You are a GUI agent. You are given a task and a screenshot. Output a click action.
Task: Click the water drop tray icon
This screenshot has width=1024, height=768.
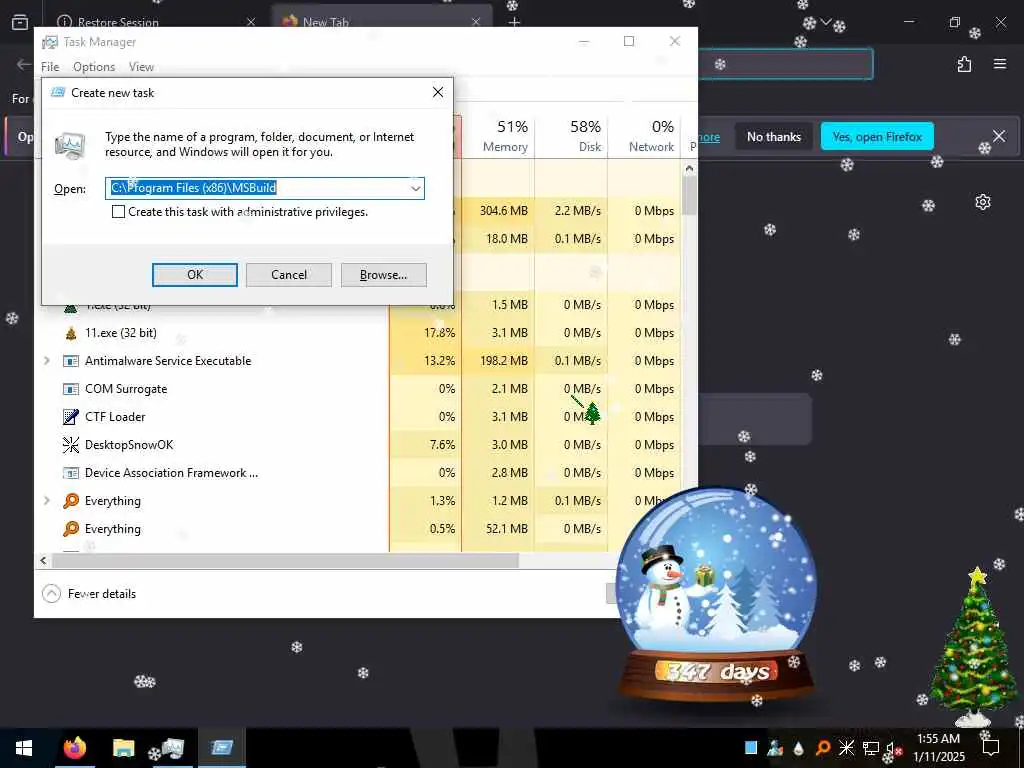tap(799, 748)
